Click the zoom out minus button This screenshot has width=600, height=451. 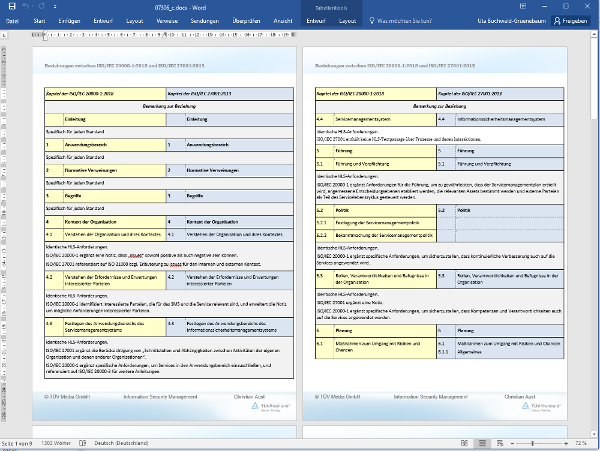coord(512,443)
